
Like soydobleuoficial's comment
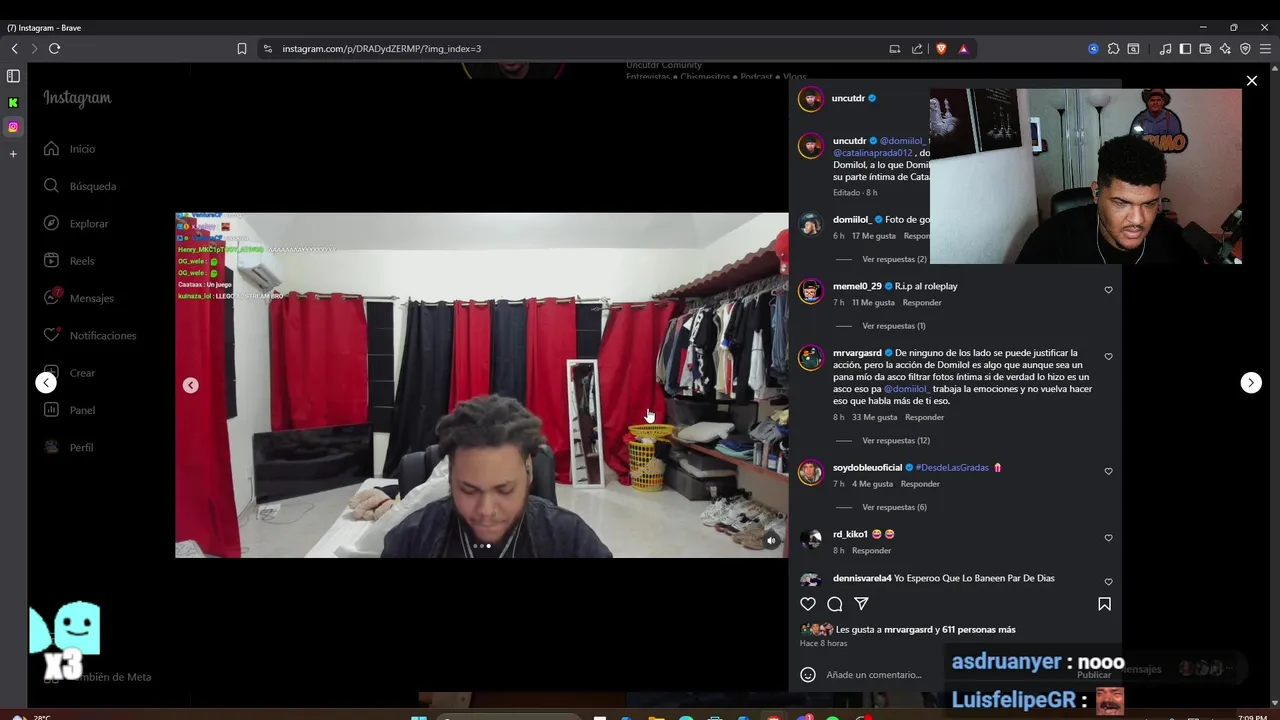pos(1108,471)
